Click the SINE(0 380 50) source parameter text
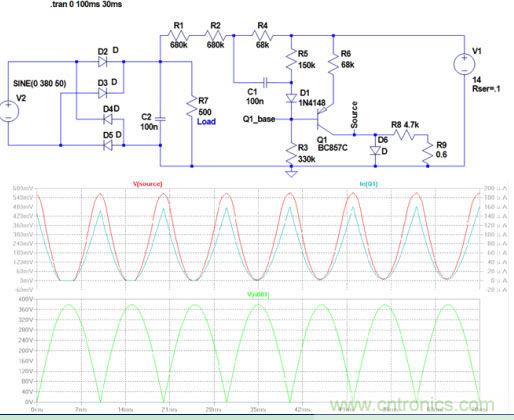The image size is (514, 420). (x=40, y=83)
